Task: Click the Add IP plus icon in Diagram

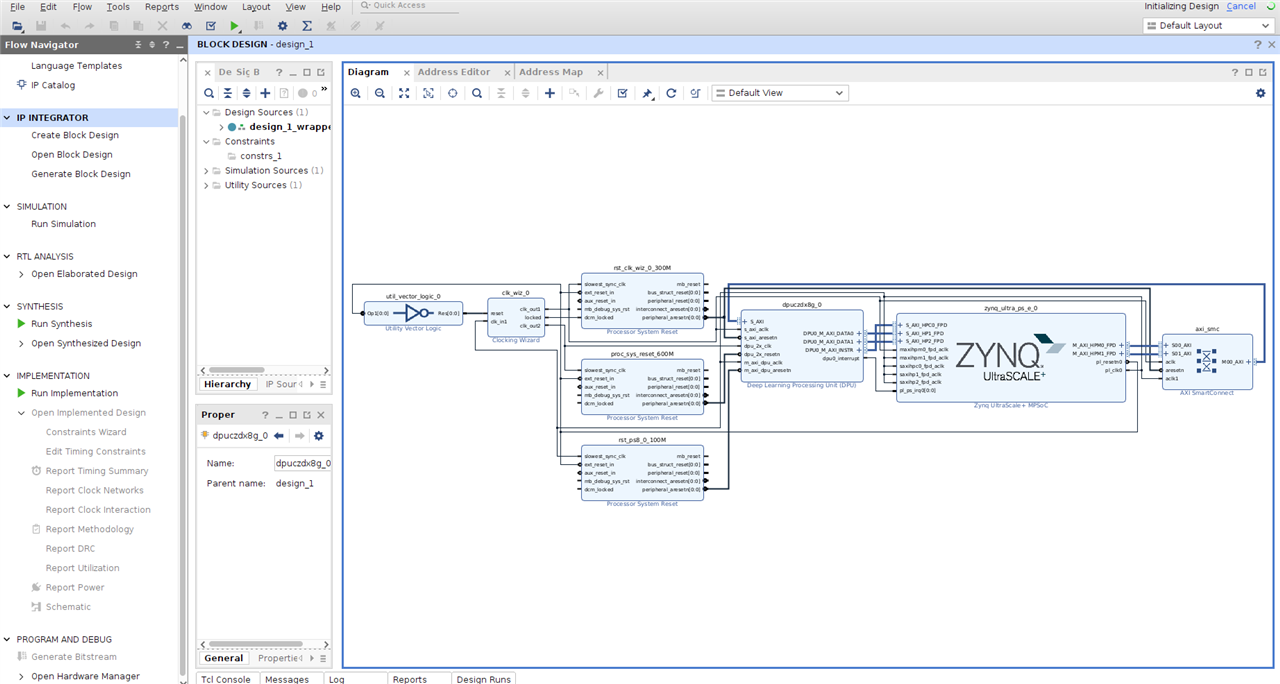Action: (550, 93)
